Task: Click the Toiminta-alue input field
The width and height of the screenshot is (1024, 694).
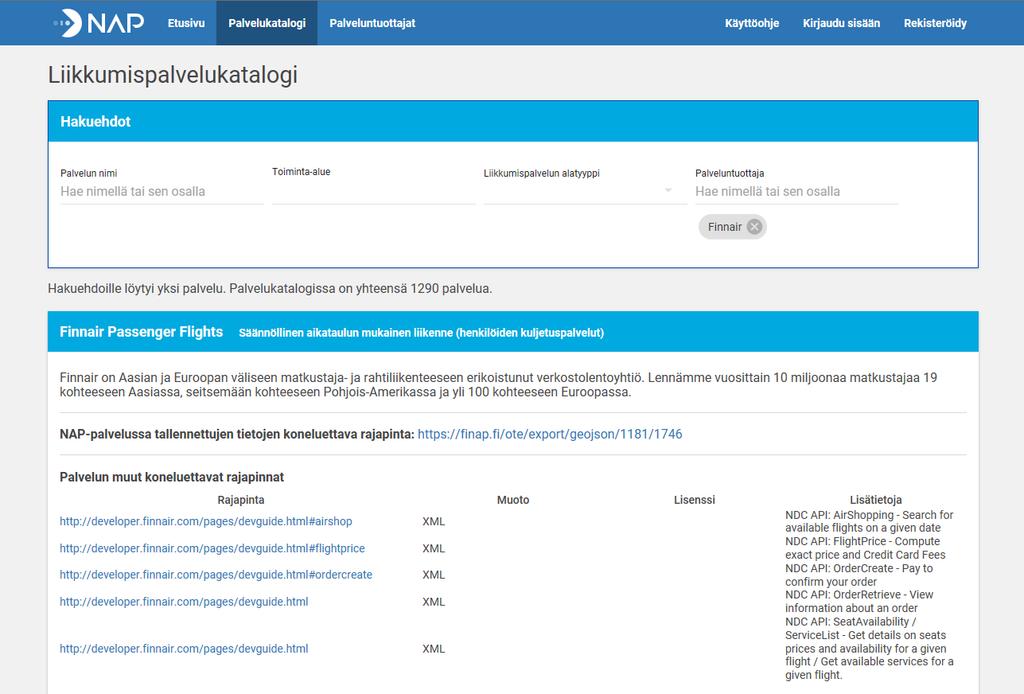Action: point(374,191)
